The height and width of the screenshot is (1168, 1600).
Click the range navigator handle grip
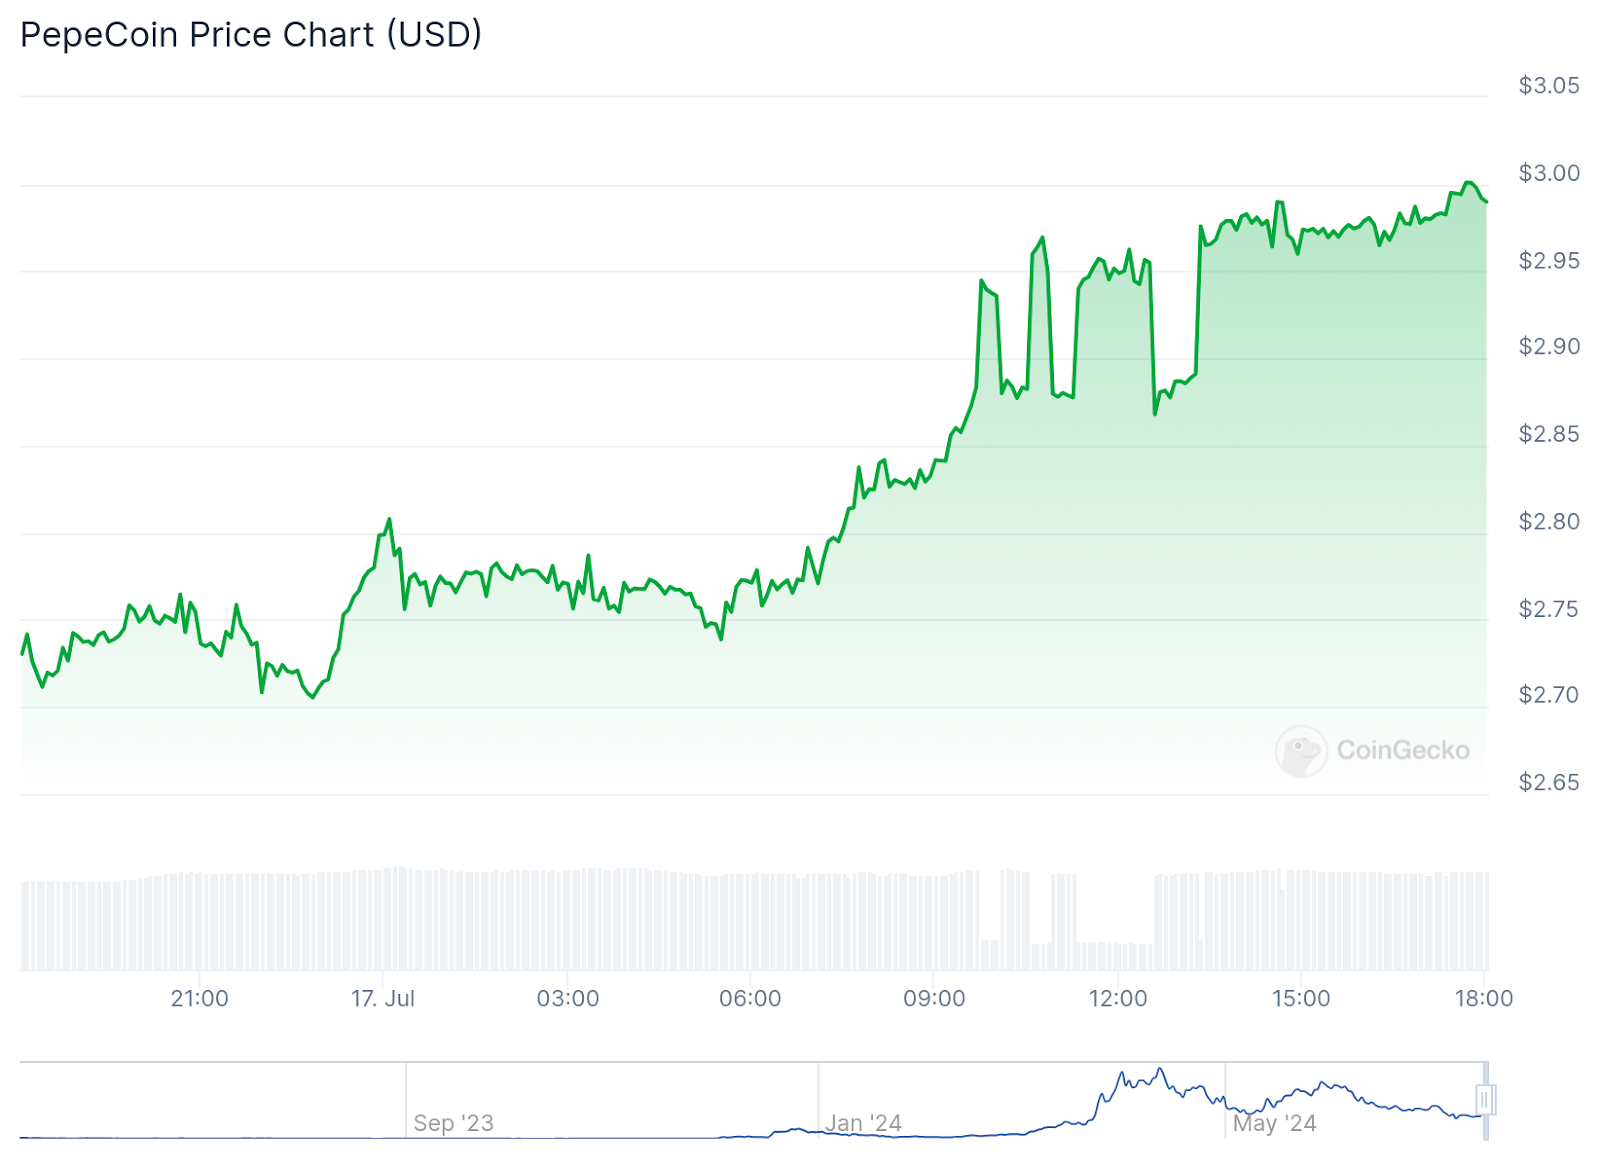pyautogui.click(x=1486, y=1100)
